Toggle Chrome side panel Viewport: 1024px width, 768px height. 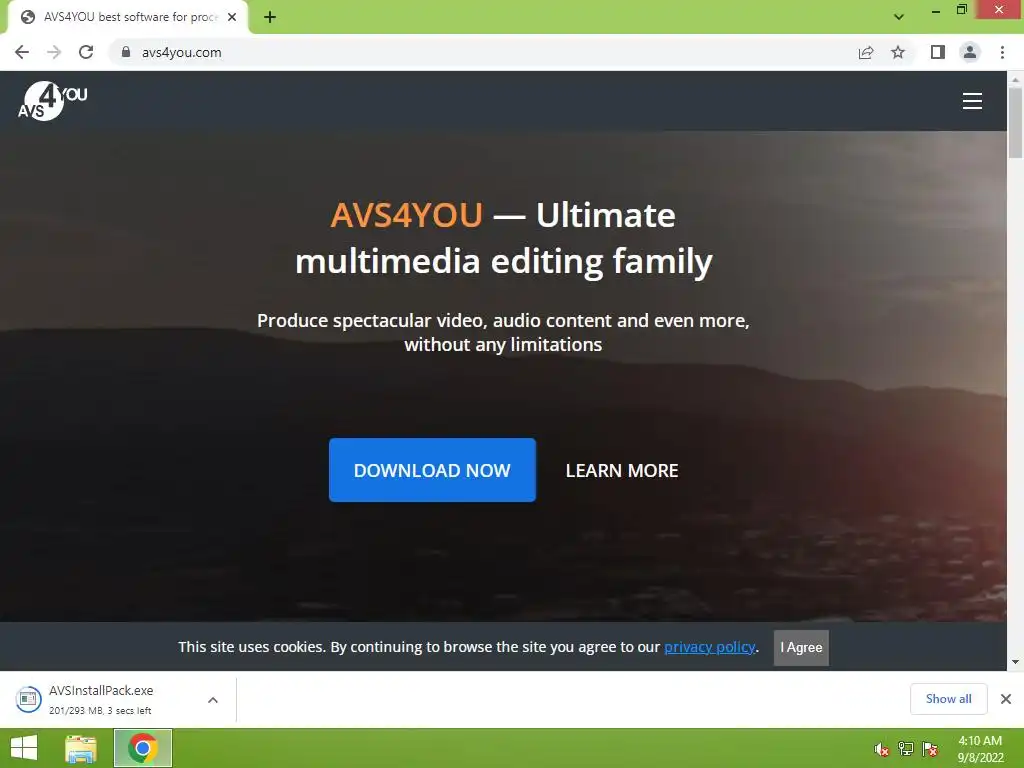point(938,52)
